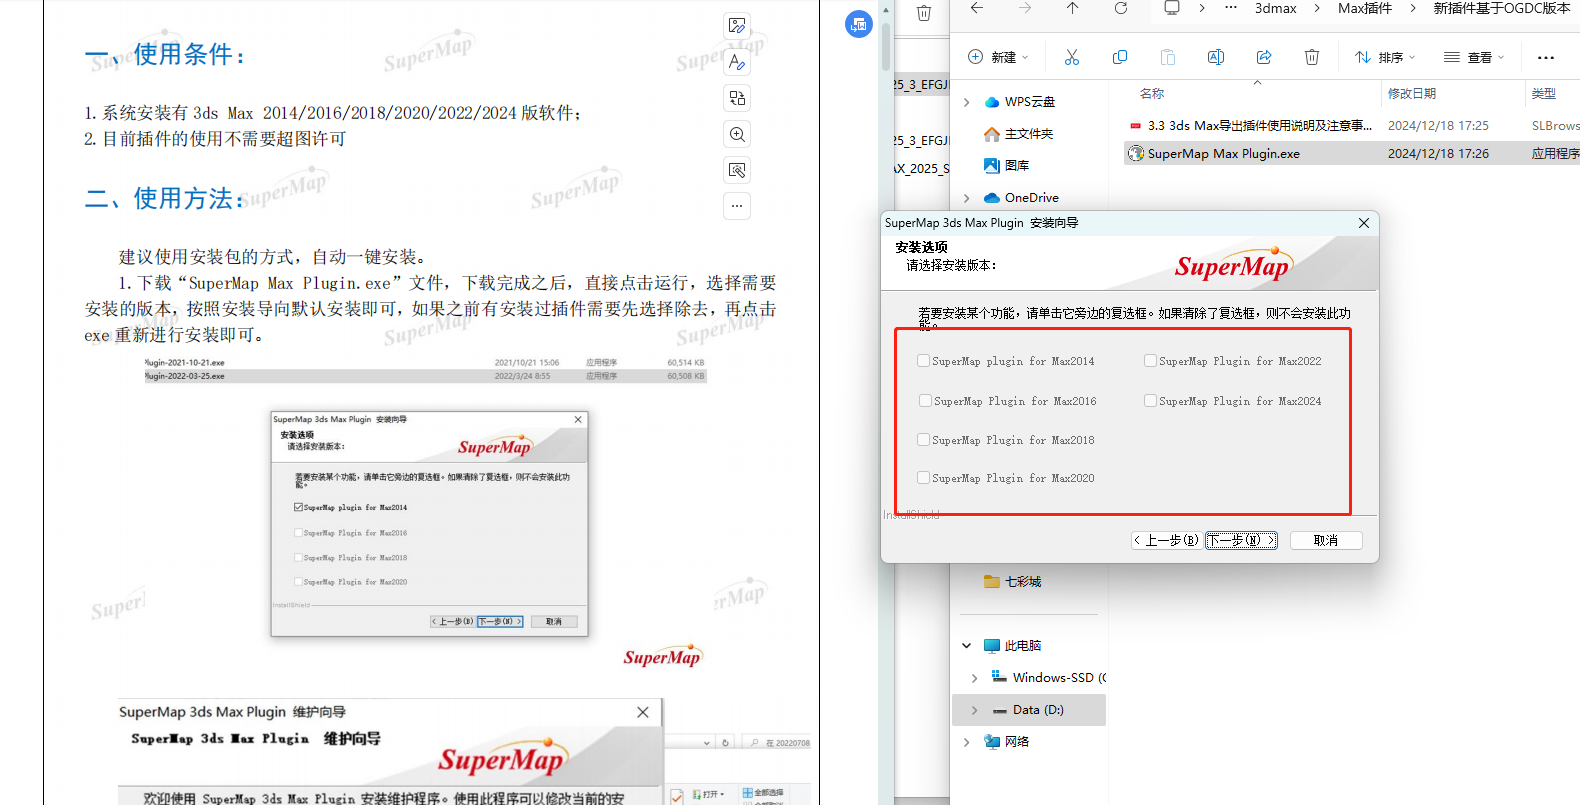Screen dimensions: 1580x805
Task: Expand WPS云盘 in navigation pane
Action: 966,102
